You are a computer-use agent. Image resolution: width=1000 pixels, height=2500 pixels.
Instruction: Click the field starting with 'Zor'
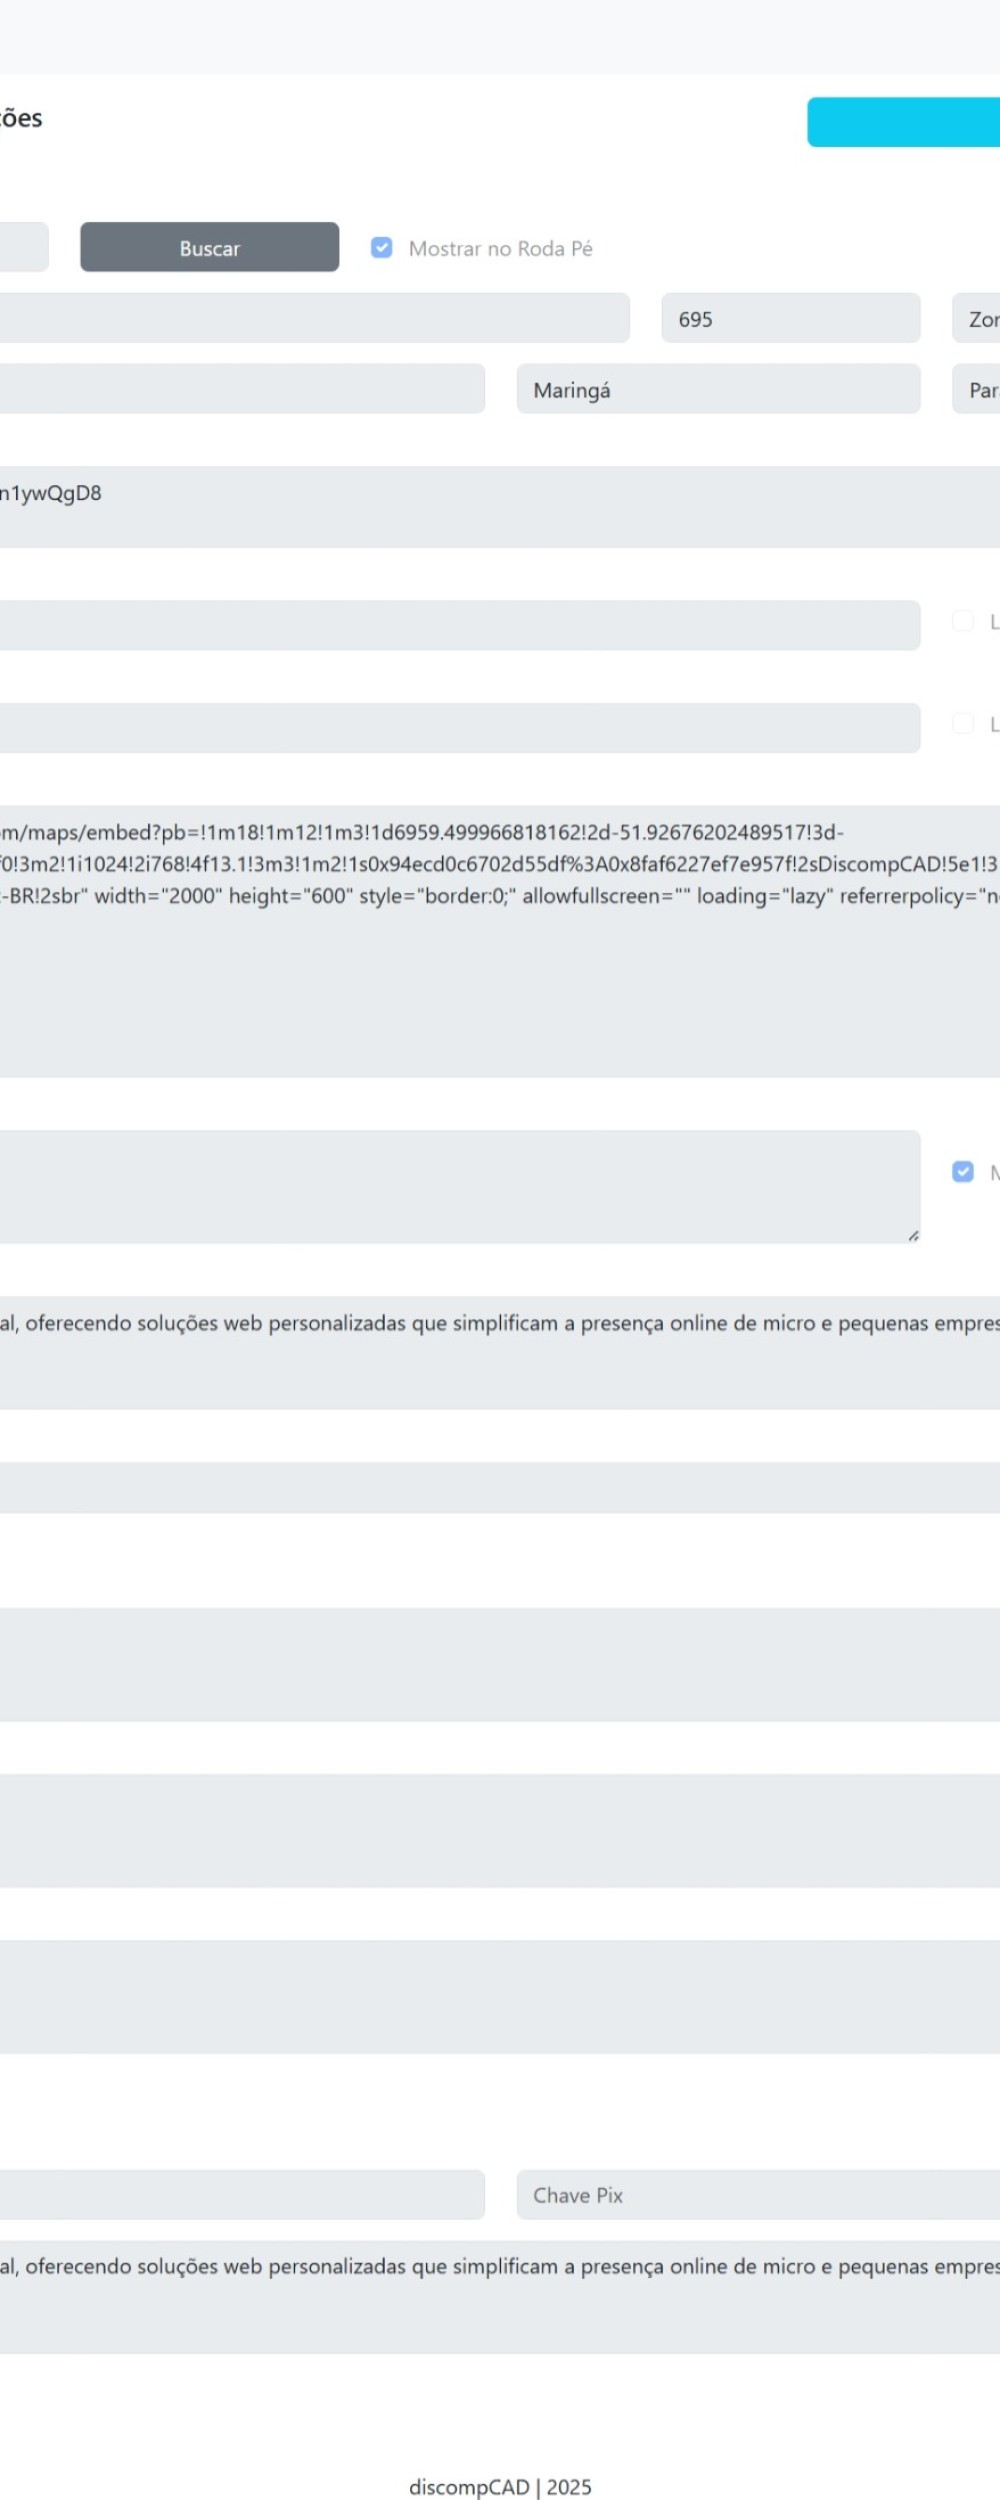(978, 318)
